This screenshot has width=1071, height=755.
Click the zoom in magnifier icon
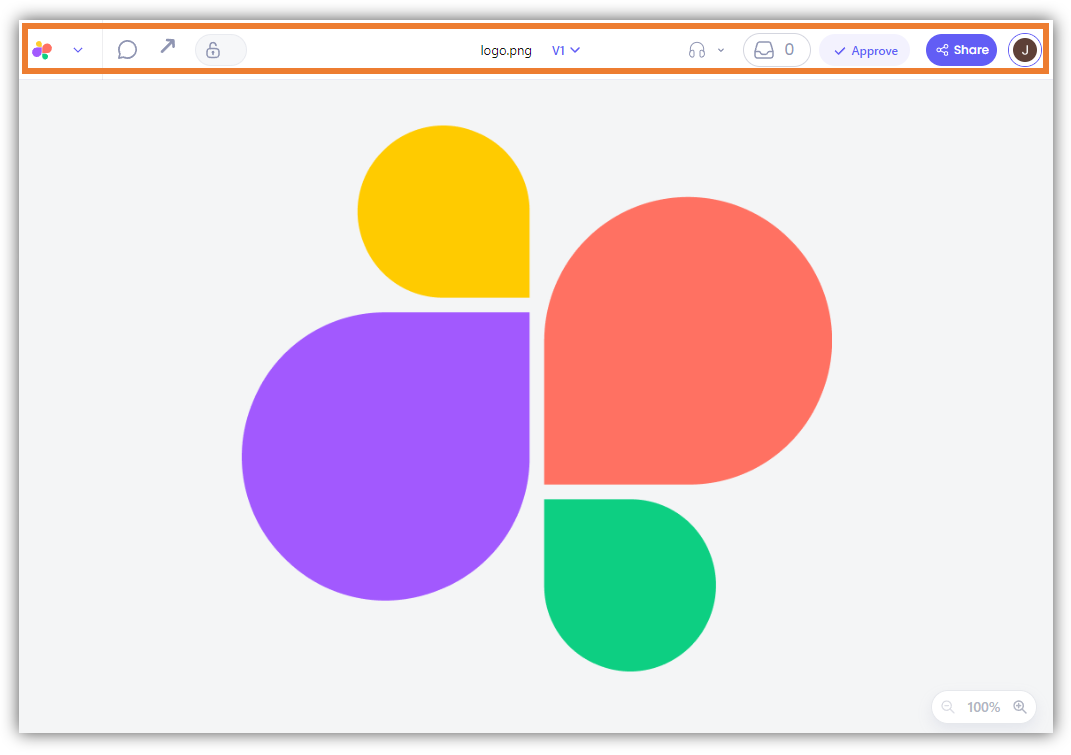click(1020, 706)
